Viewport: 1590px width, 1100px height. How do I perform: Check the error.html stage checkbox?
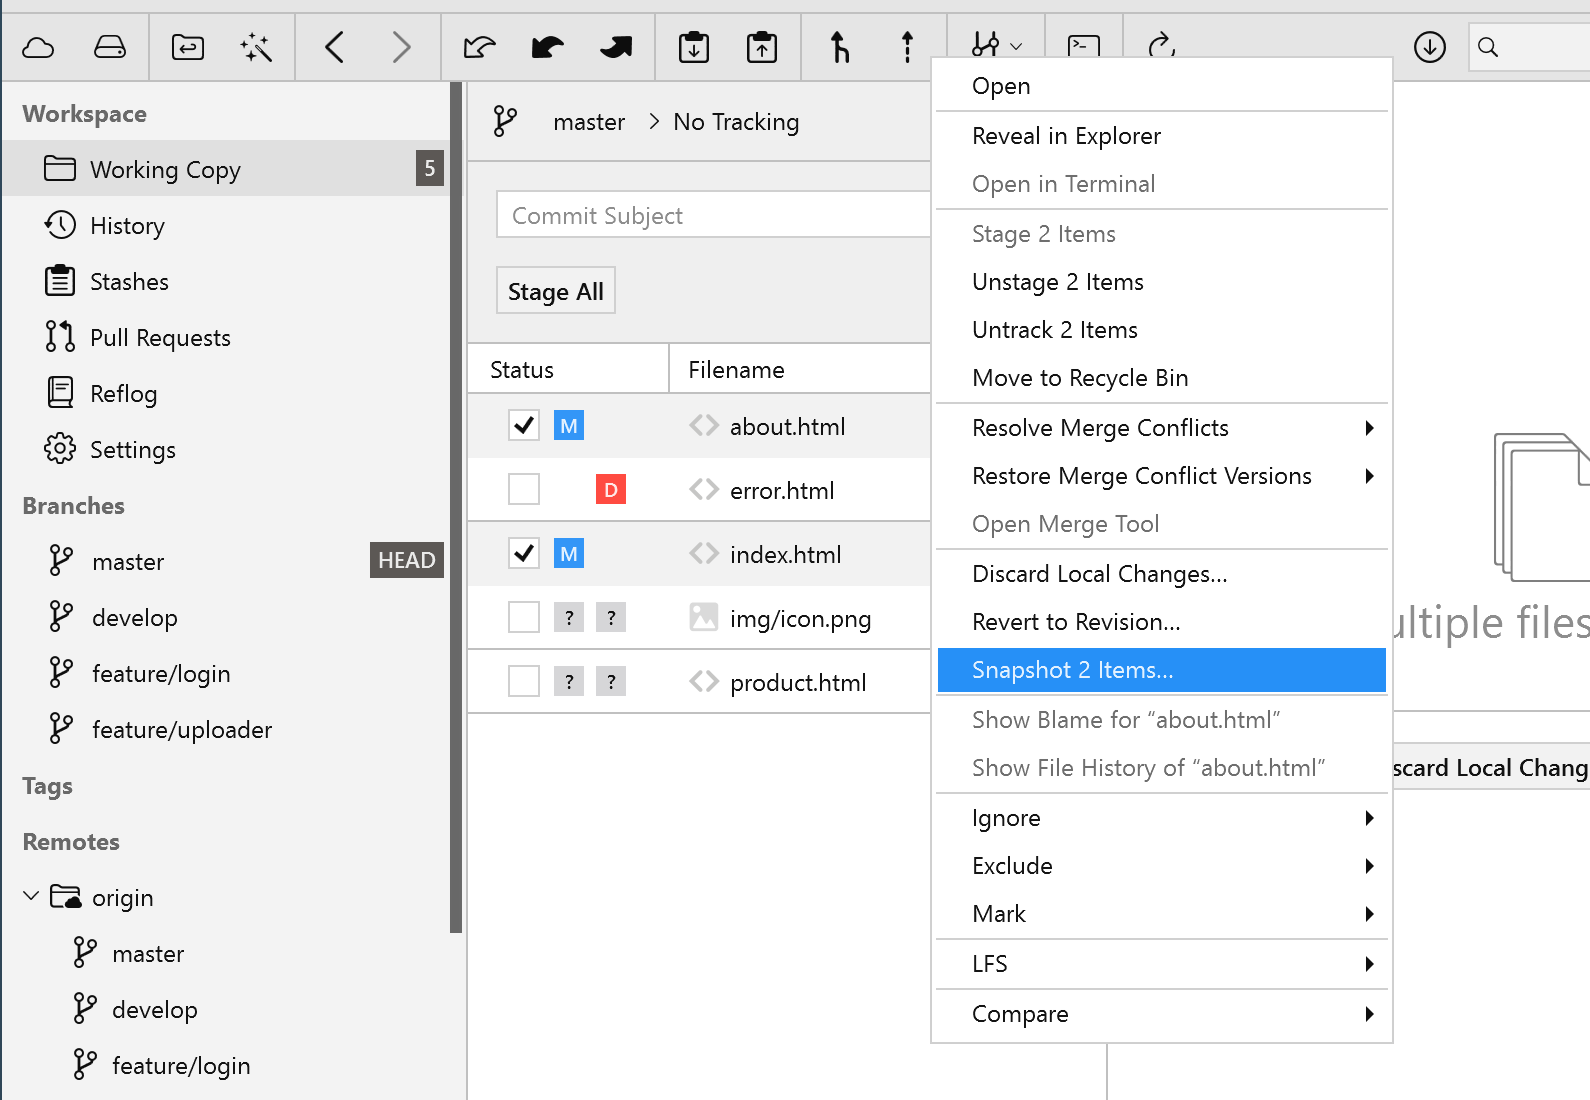[524, 490]
